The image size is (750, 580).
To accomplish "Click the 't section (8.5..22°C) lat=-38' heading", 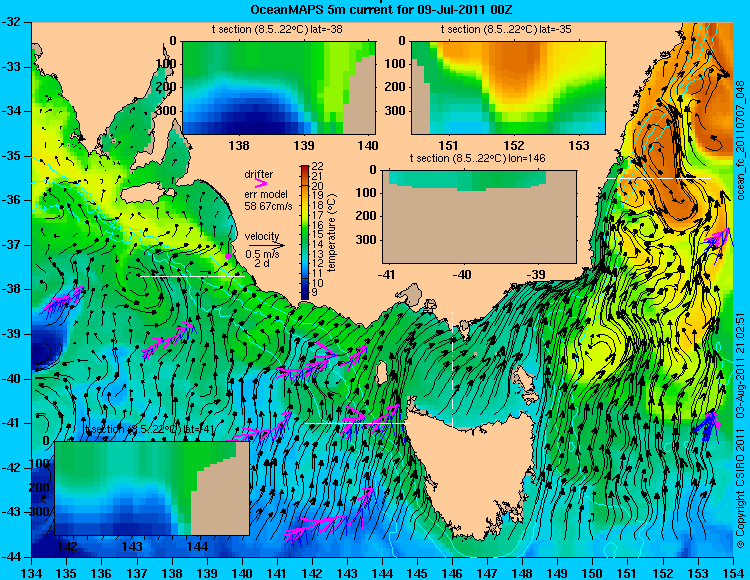I will point(277,30).
